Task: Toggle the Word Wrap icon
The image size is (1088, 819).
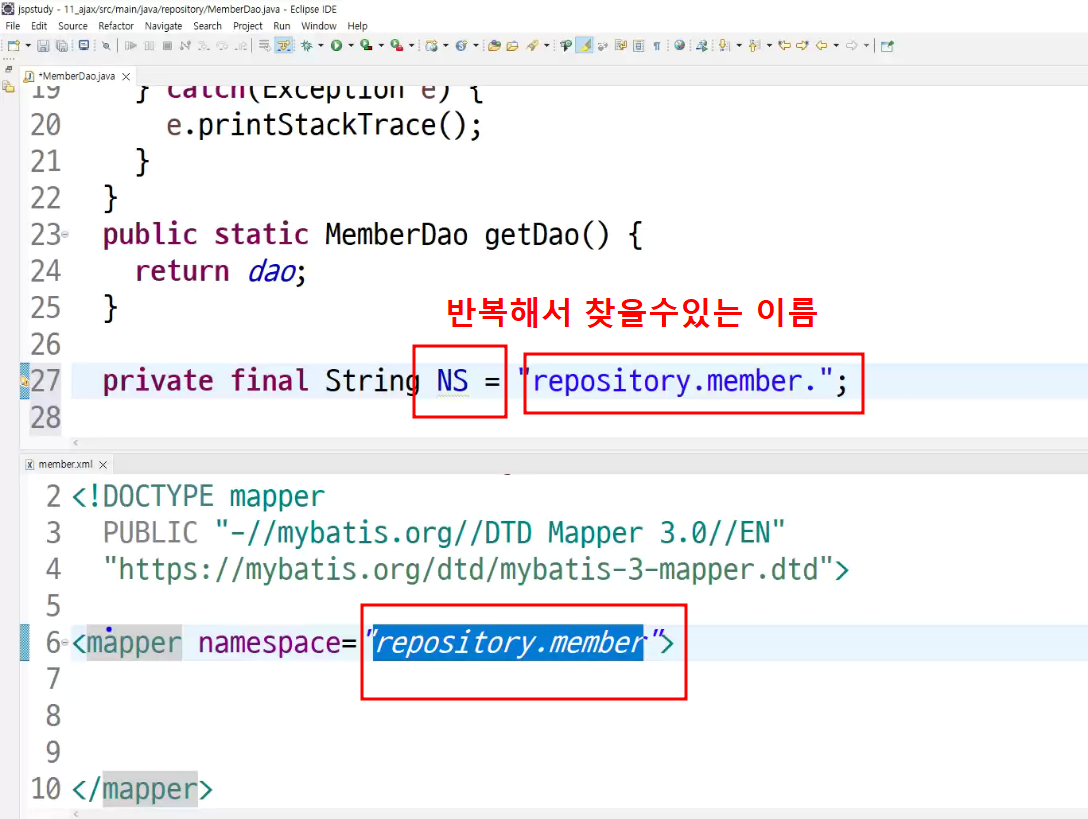Action: pos(621,46)
